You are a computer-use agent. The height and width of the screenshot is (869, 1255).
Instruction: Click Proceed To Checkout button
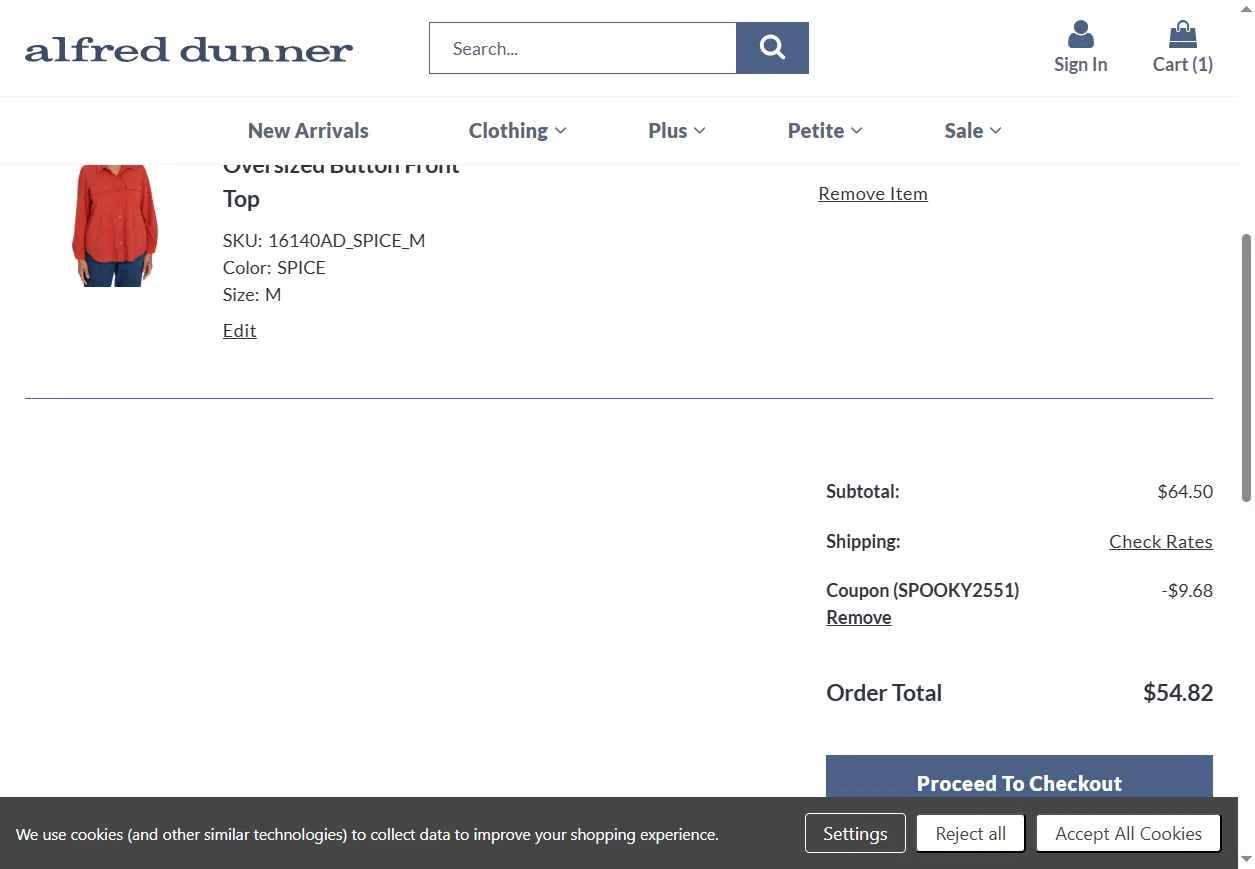tap(1019, 777)
